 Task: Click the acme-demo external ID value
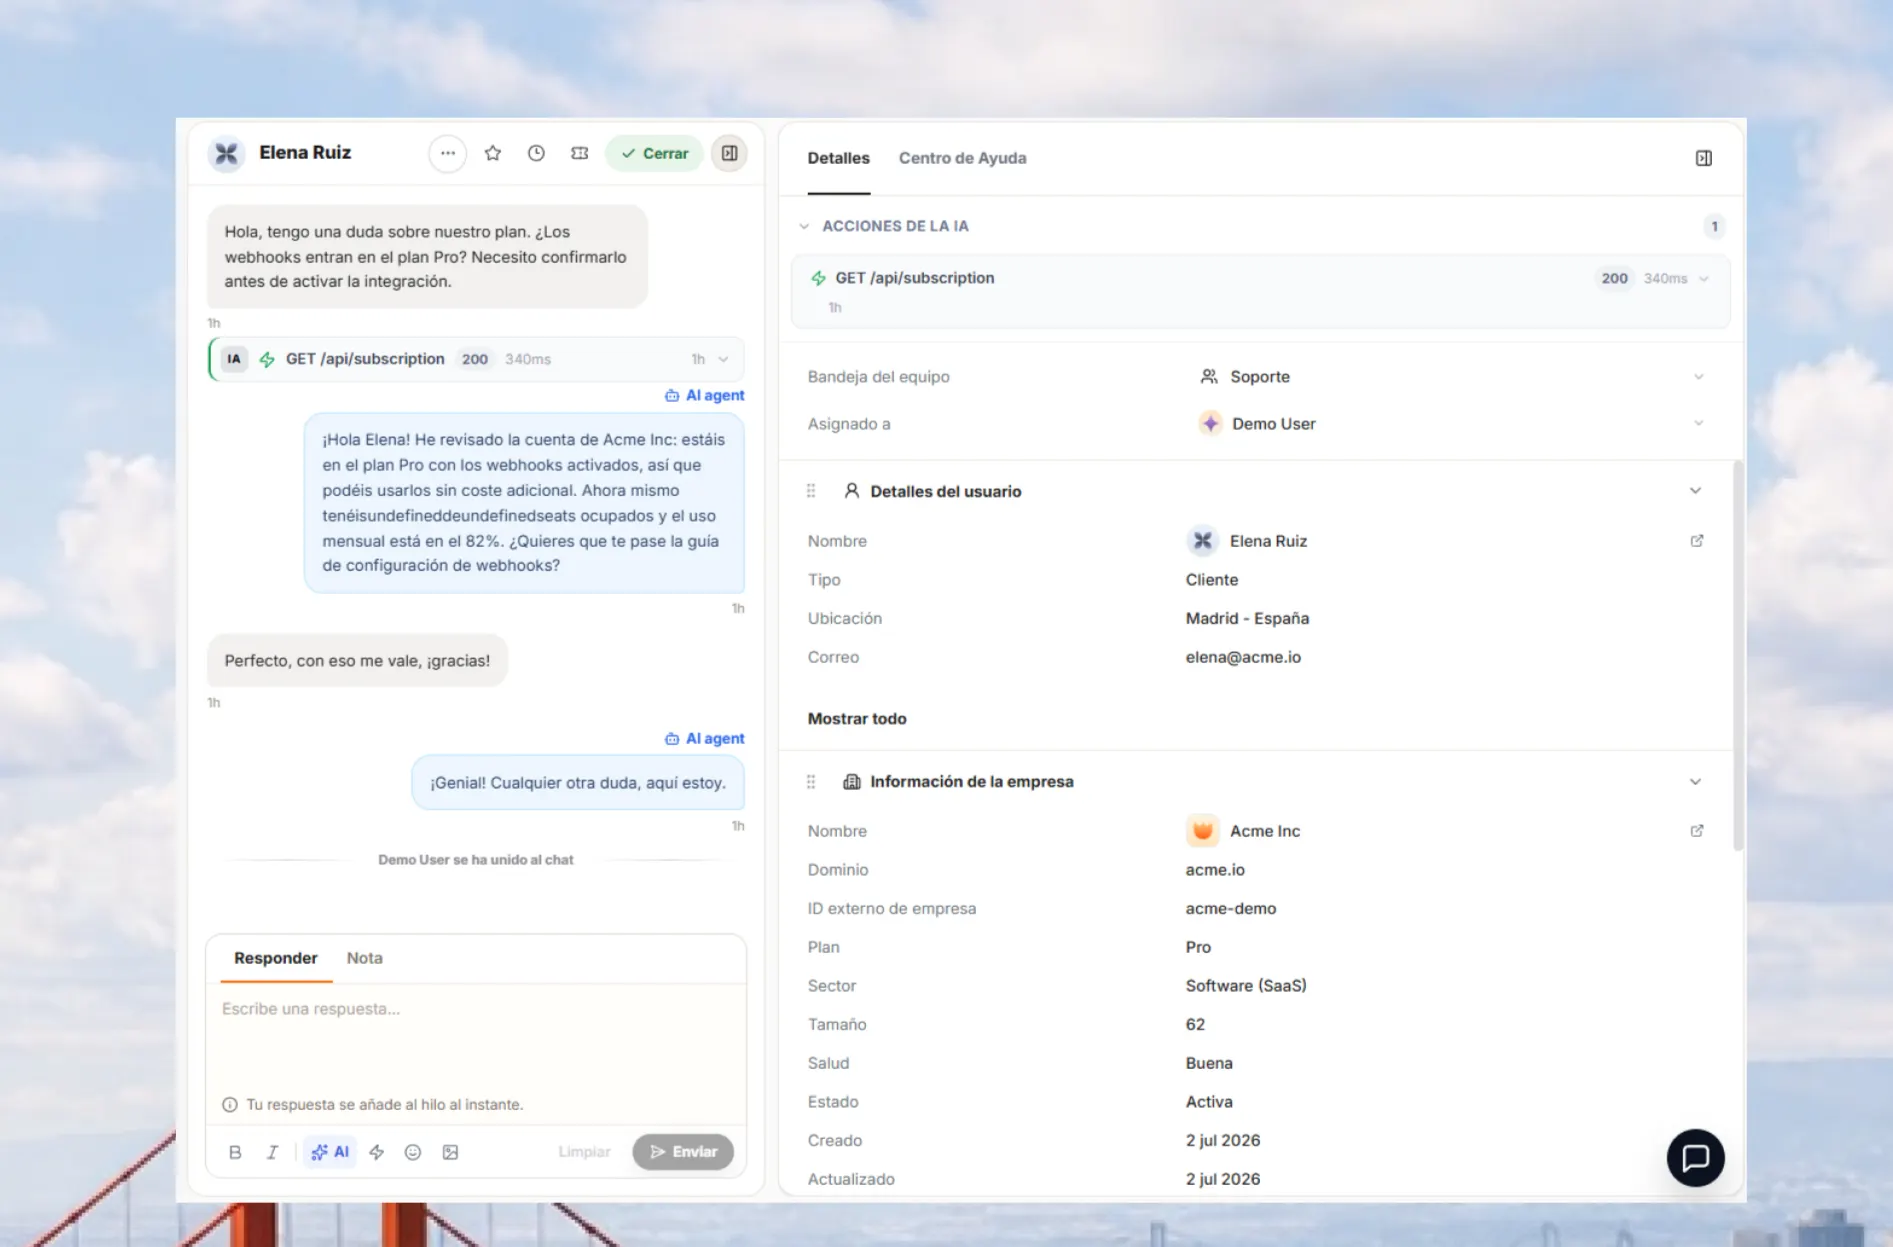[1231, 909]
